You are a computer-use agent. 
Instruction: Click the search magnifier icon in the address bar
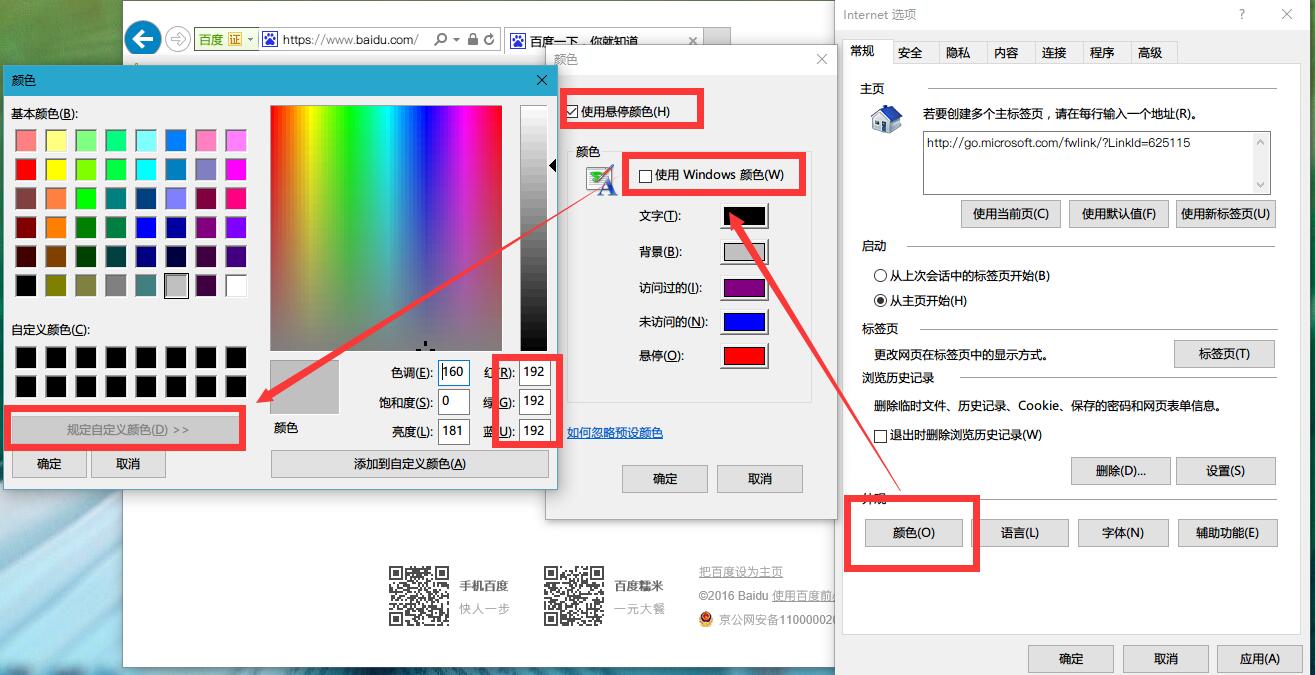pyautogui.click(x=439, y=38)
